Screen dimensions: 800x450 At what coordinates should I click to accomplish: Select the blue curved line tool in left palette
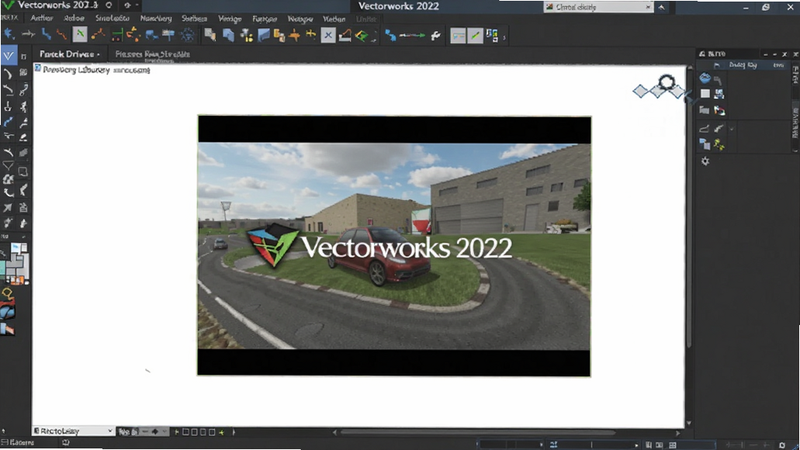click(8, 122)
